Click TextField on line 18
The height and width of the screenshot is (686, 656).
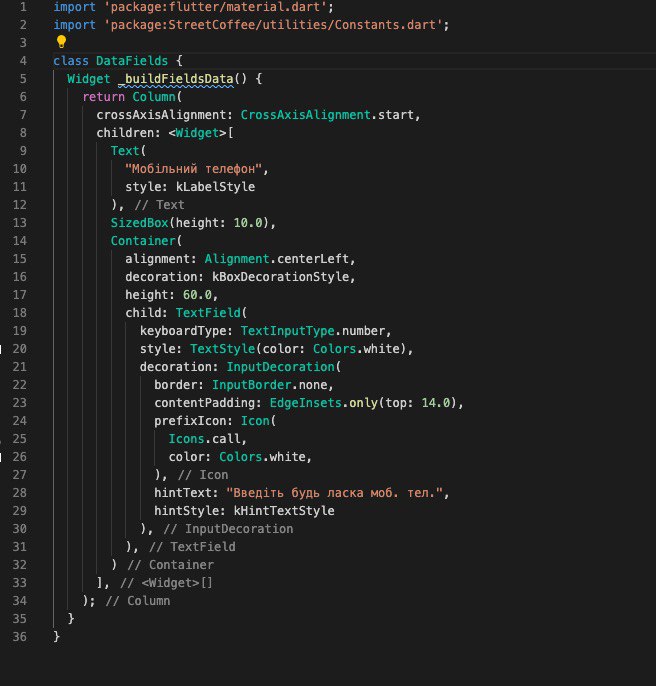(x=208, y=313)
